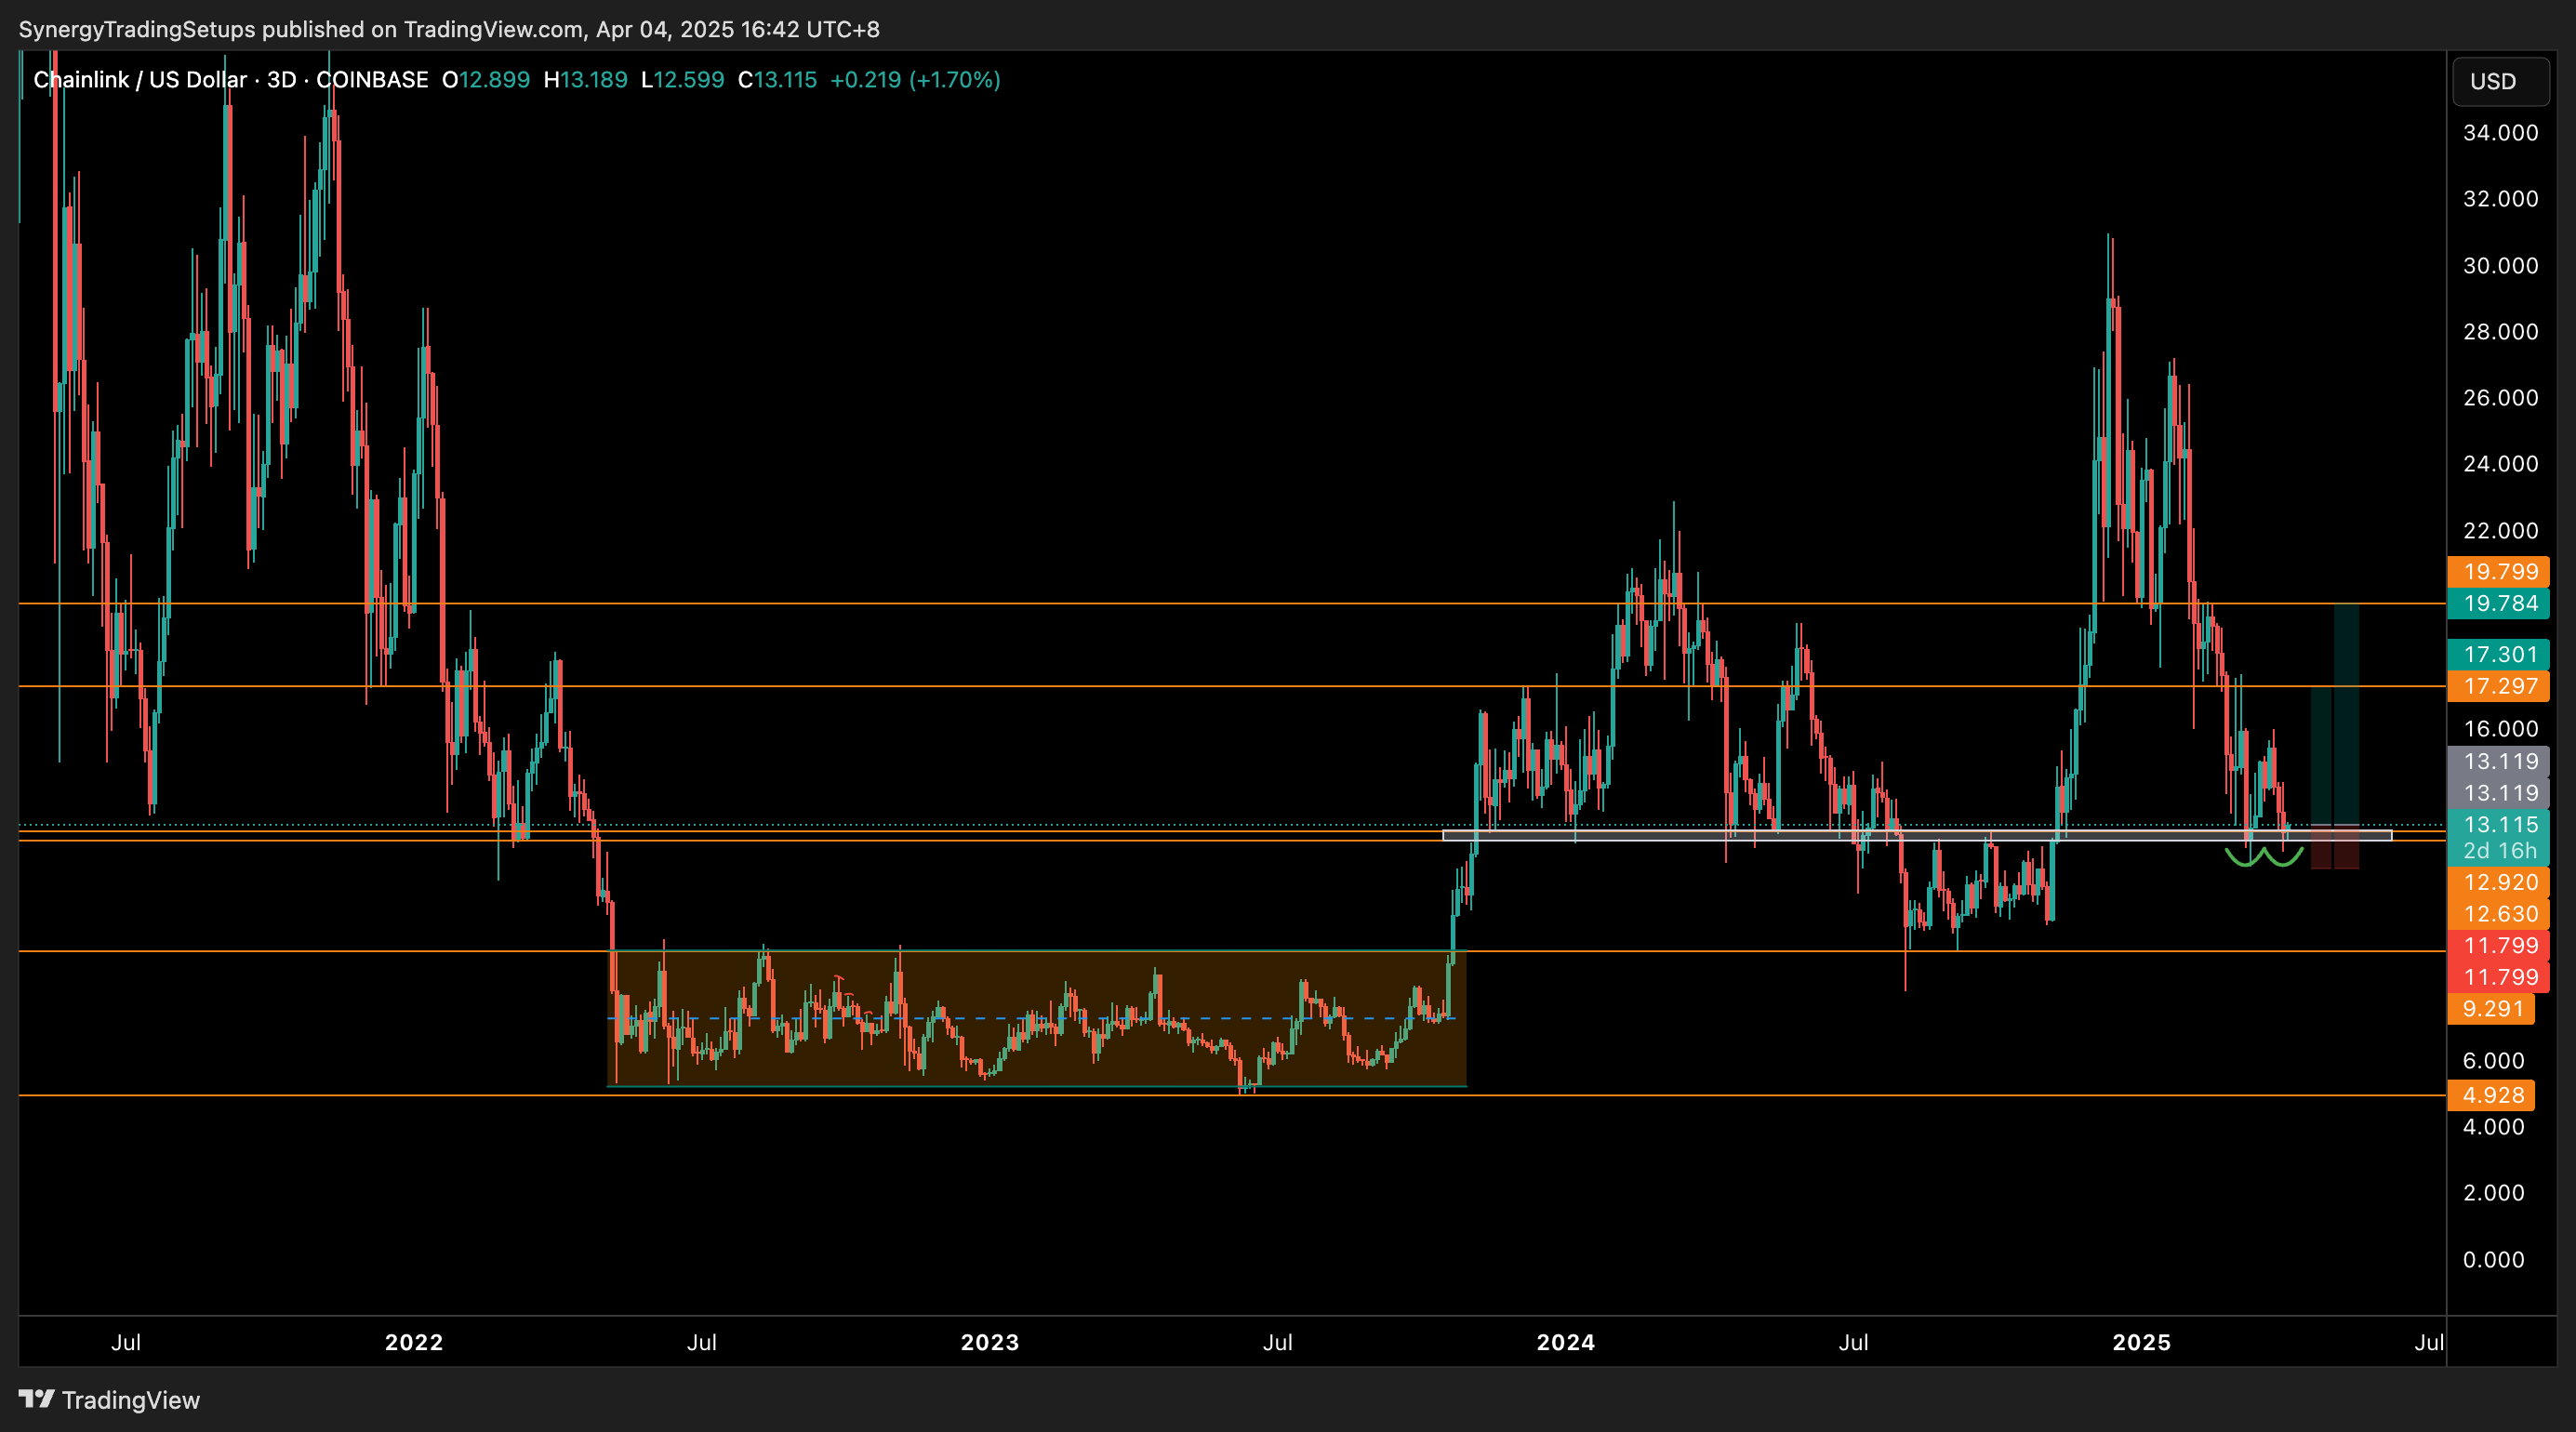Click the L12.599 low value in header
Image resolution: width=2576 pixels, height=1432 pixels.
[683, 80]
